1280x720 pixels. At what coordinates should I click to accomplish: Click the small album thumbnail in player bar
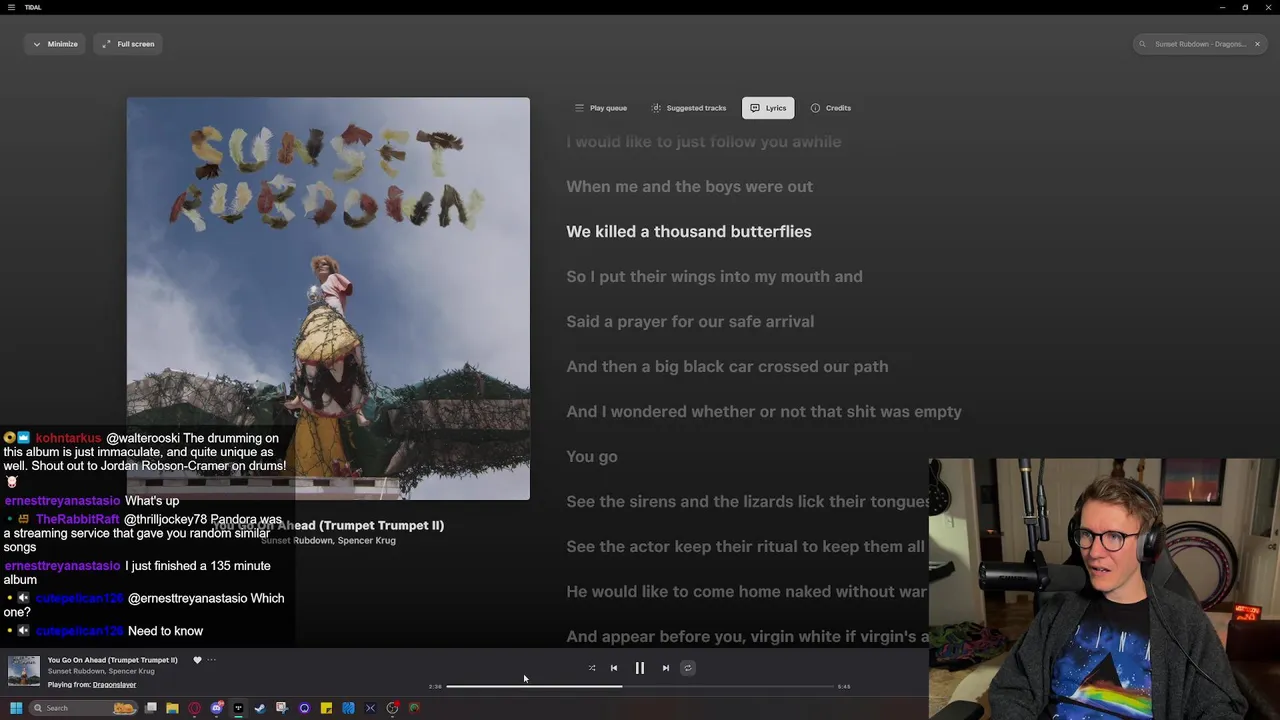coord(24,671)
